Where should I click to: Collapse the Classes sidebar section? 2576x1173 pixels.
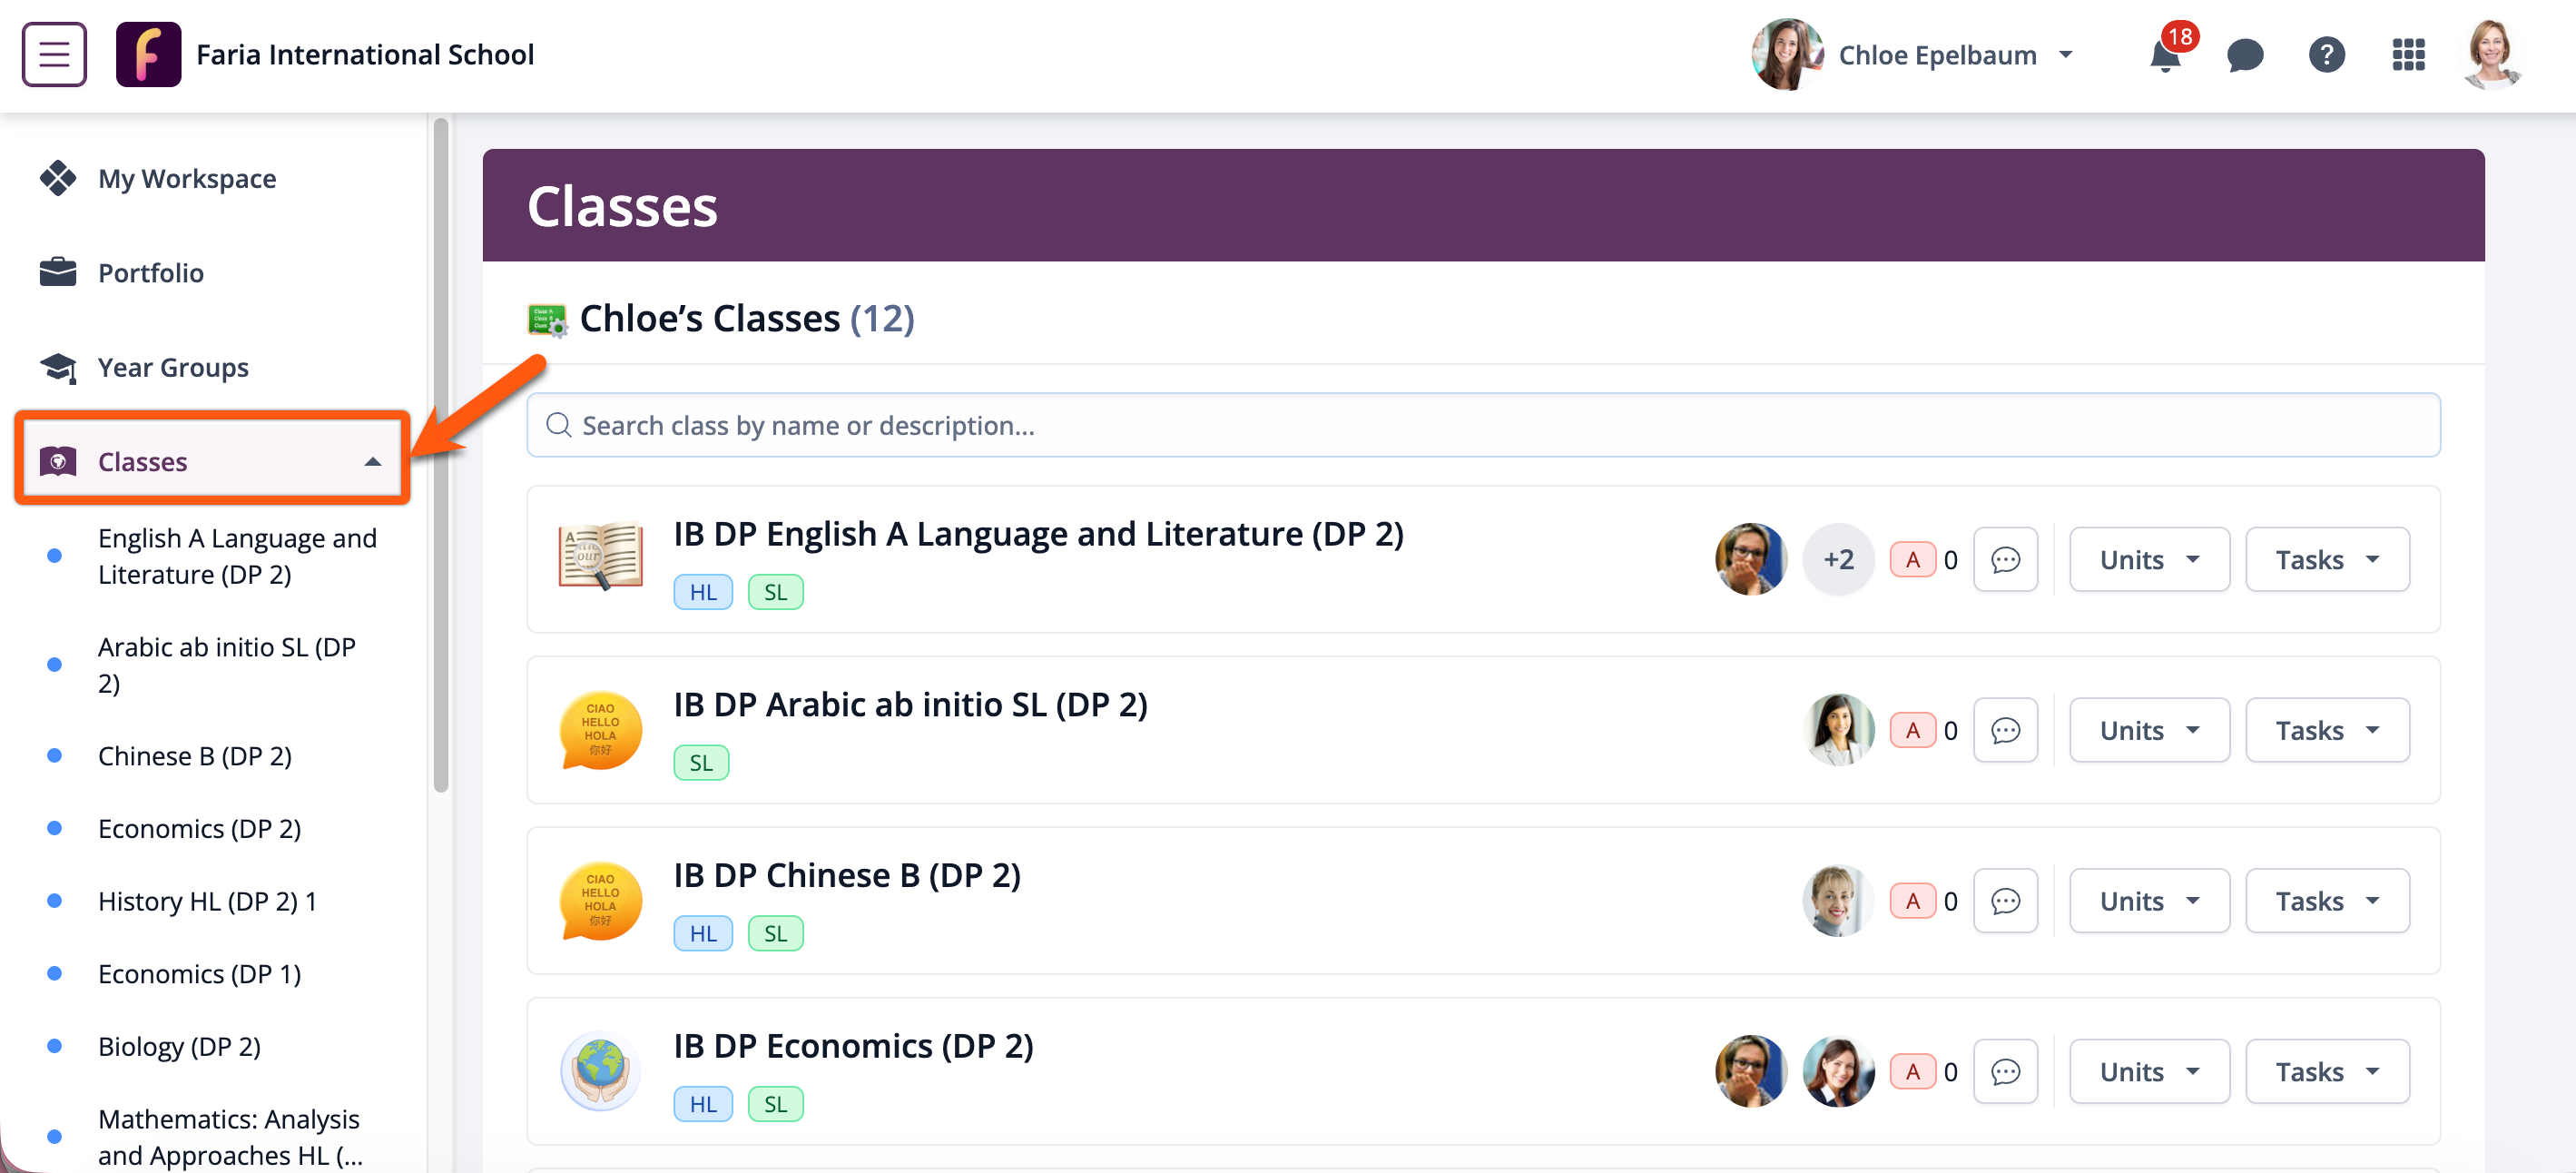pyautogui.click(x=372, y=462)
